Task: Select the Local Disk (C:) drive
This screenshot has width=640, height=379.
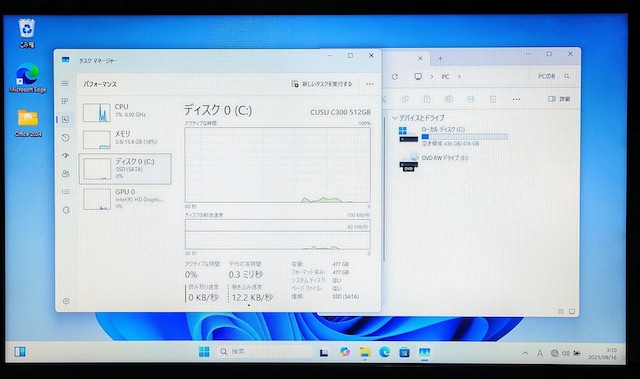Action: tap(453, 136)
